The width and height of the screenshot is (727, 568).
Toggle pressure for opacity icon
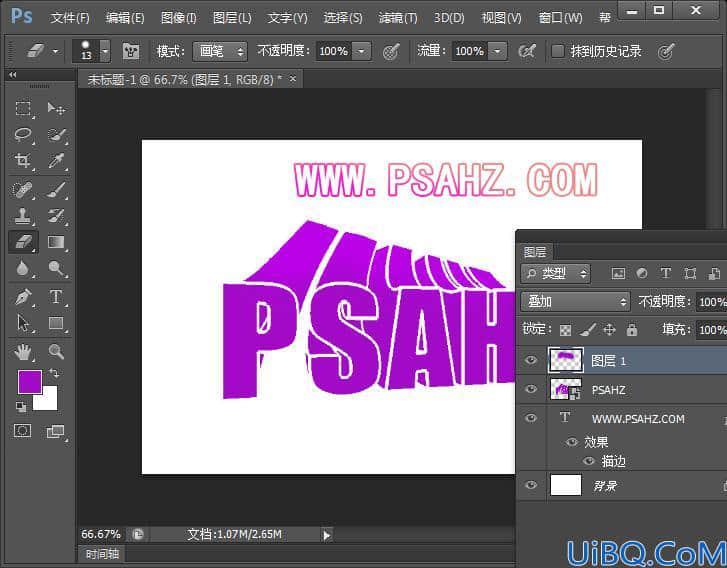[391, 51]
